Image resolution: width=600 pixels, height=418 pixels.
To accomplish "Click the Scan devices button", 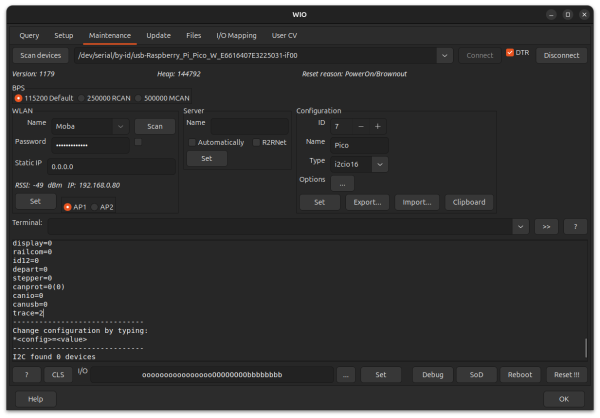I will [x=42, y=56].
